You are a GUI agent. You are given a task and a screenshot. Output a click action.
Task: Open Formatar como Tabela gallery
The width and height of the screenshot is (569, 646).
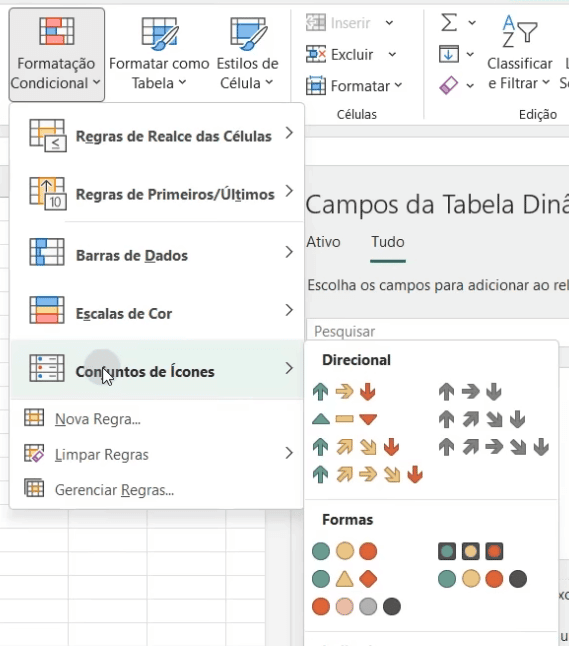[159, 54]
